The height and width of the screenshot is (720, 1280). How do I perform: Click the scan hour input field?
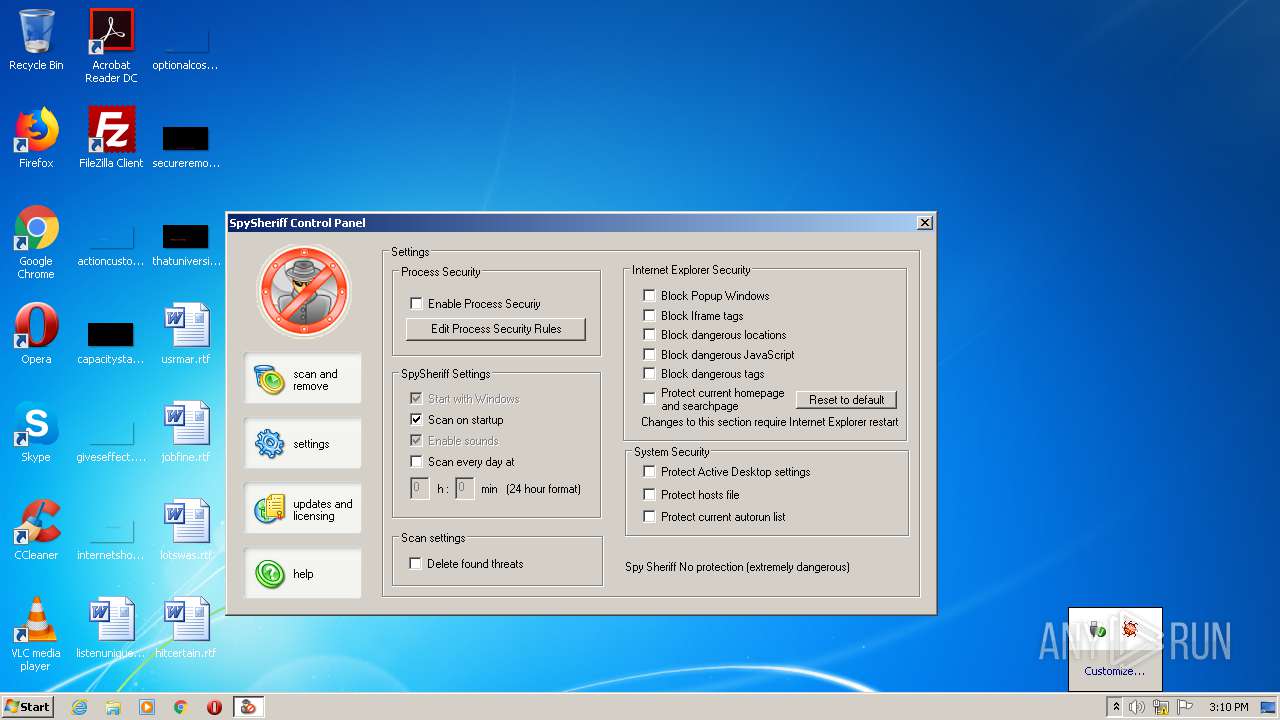click(x=420, y=489)
